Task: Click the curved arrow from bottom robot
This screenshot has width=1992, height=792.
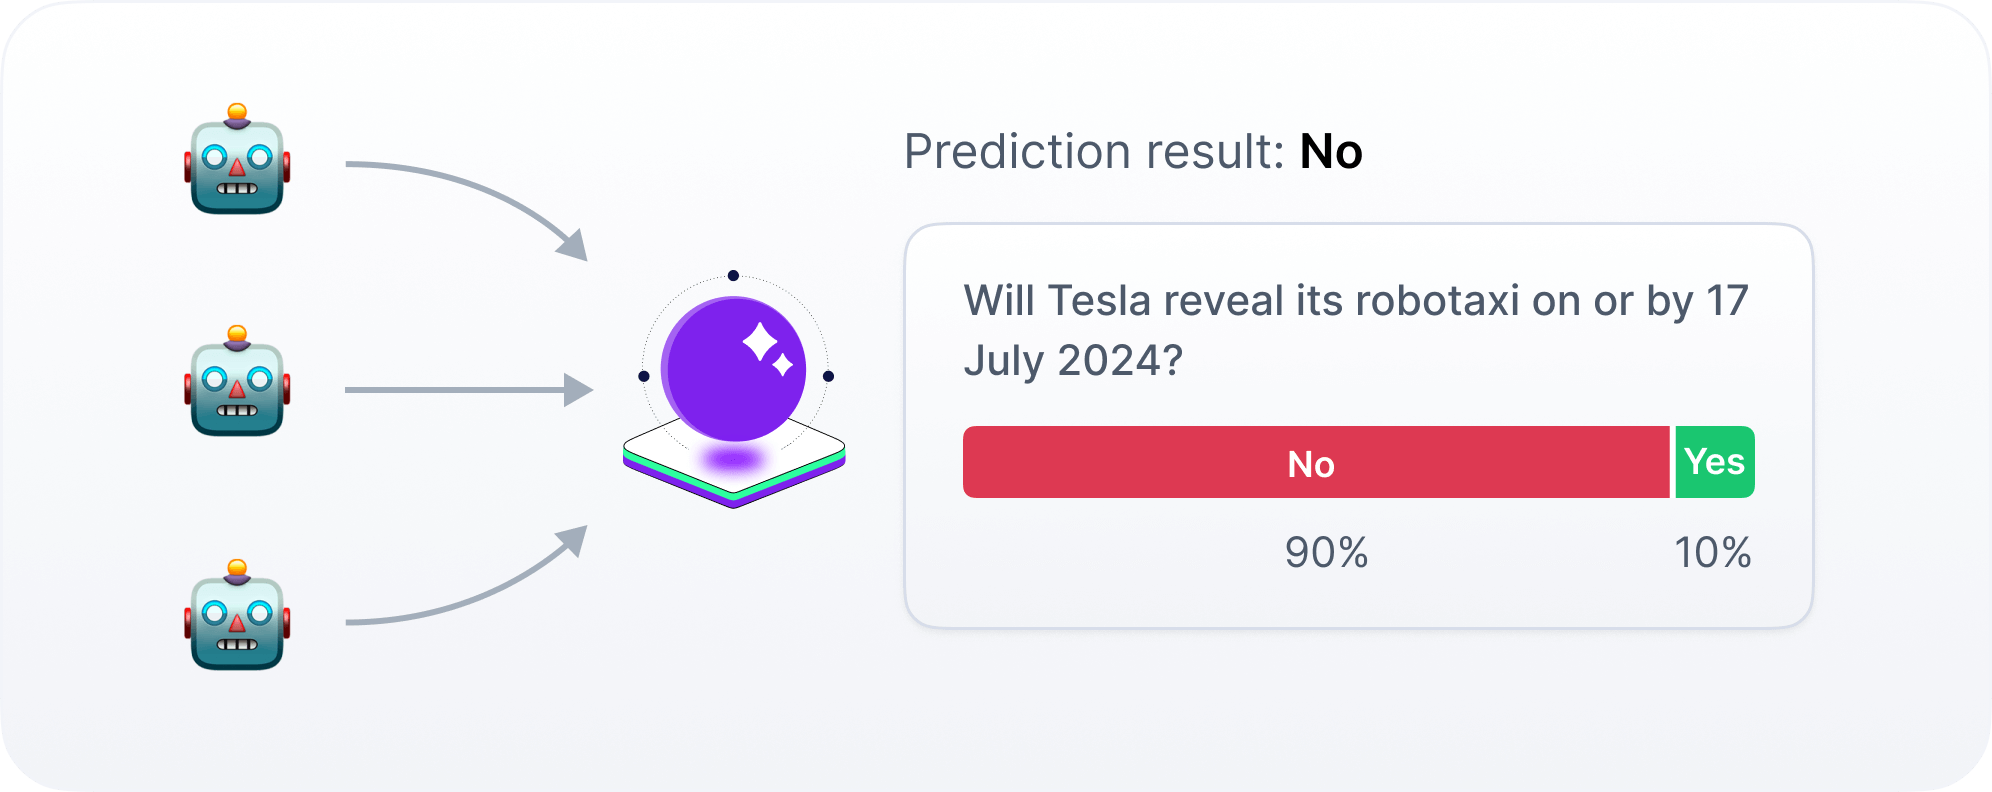Action: [x=467, y=576]
